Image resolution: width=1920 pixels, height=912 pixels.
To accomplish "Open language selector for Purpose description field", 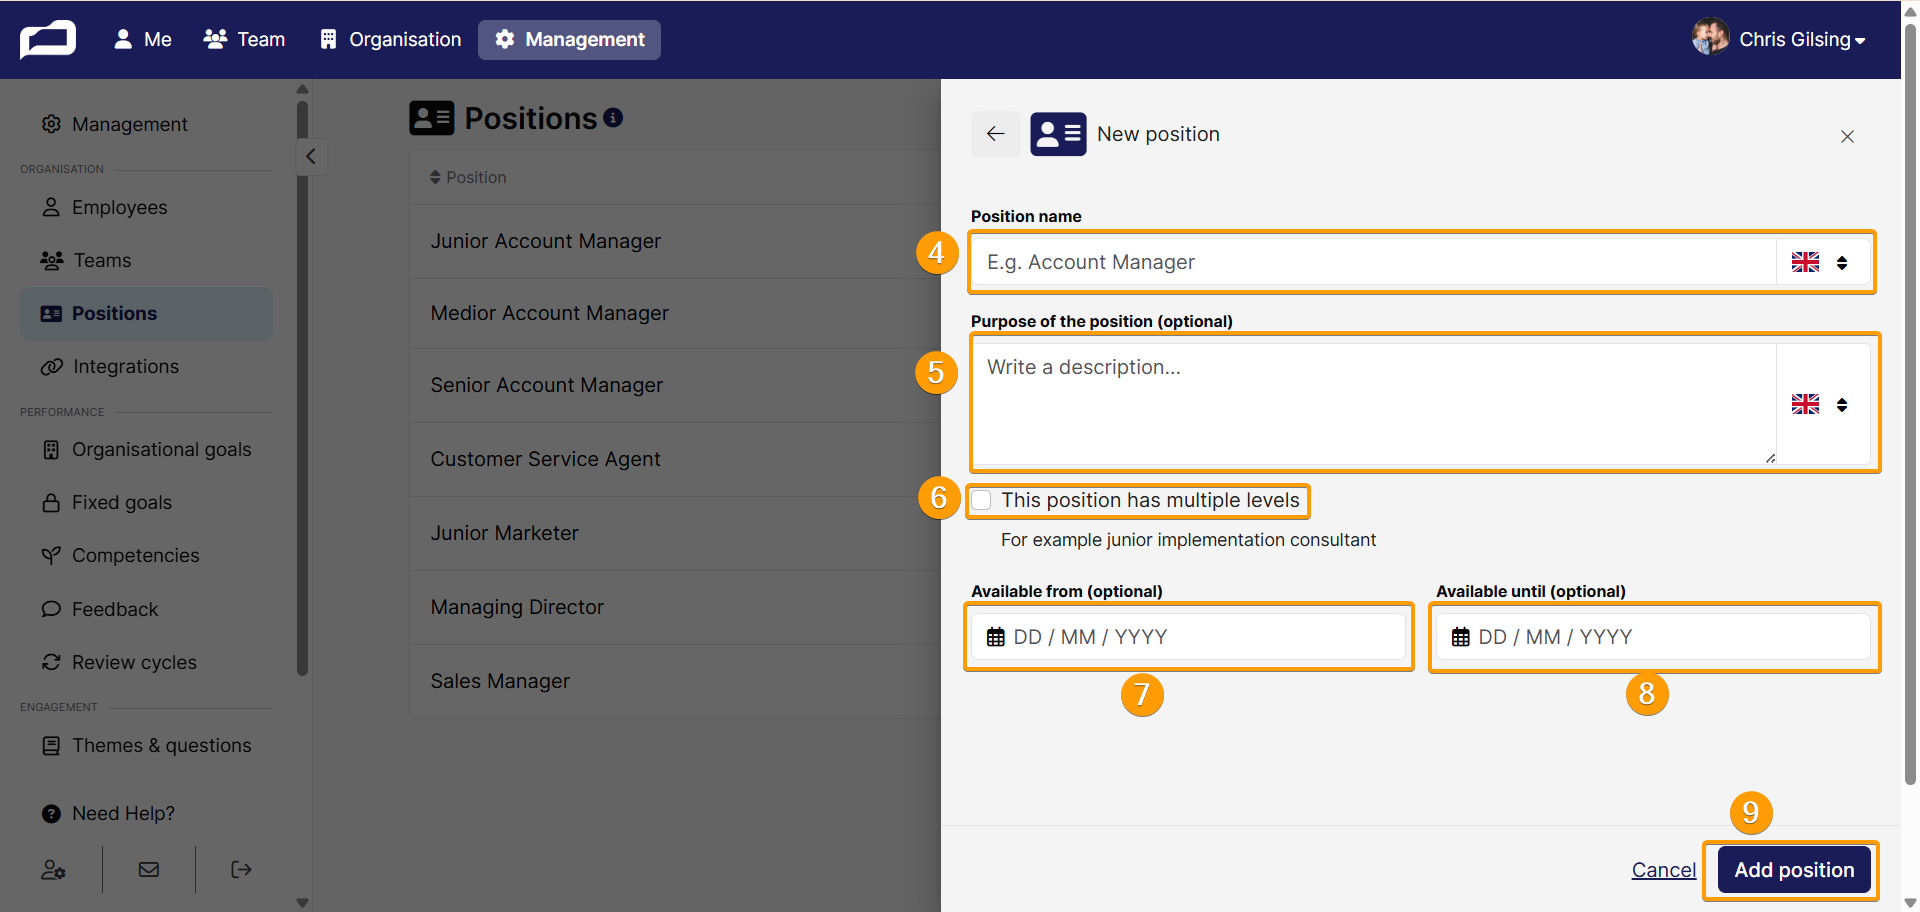I will [x=1820, y=405].
